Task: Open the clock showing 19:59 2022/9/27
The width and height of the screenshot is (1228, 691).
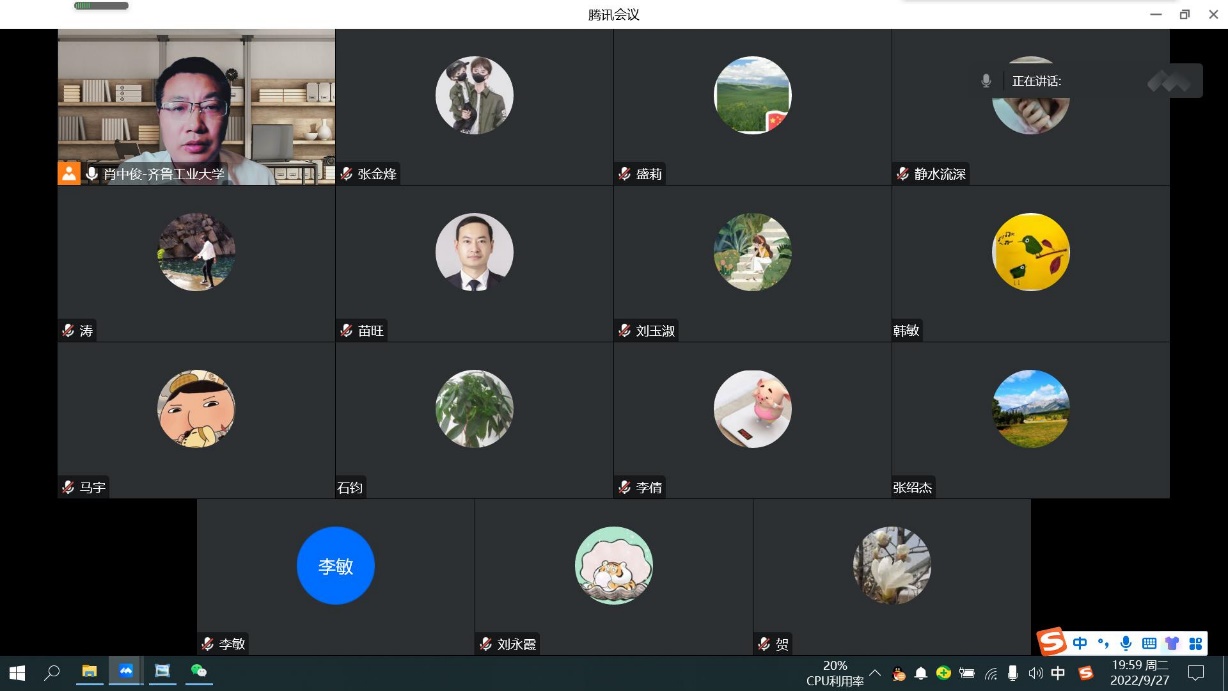Action: coord(1140,673)
